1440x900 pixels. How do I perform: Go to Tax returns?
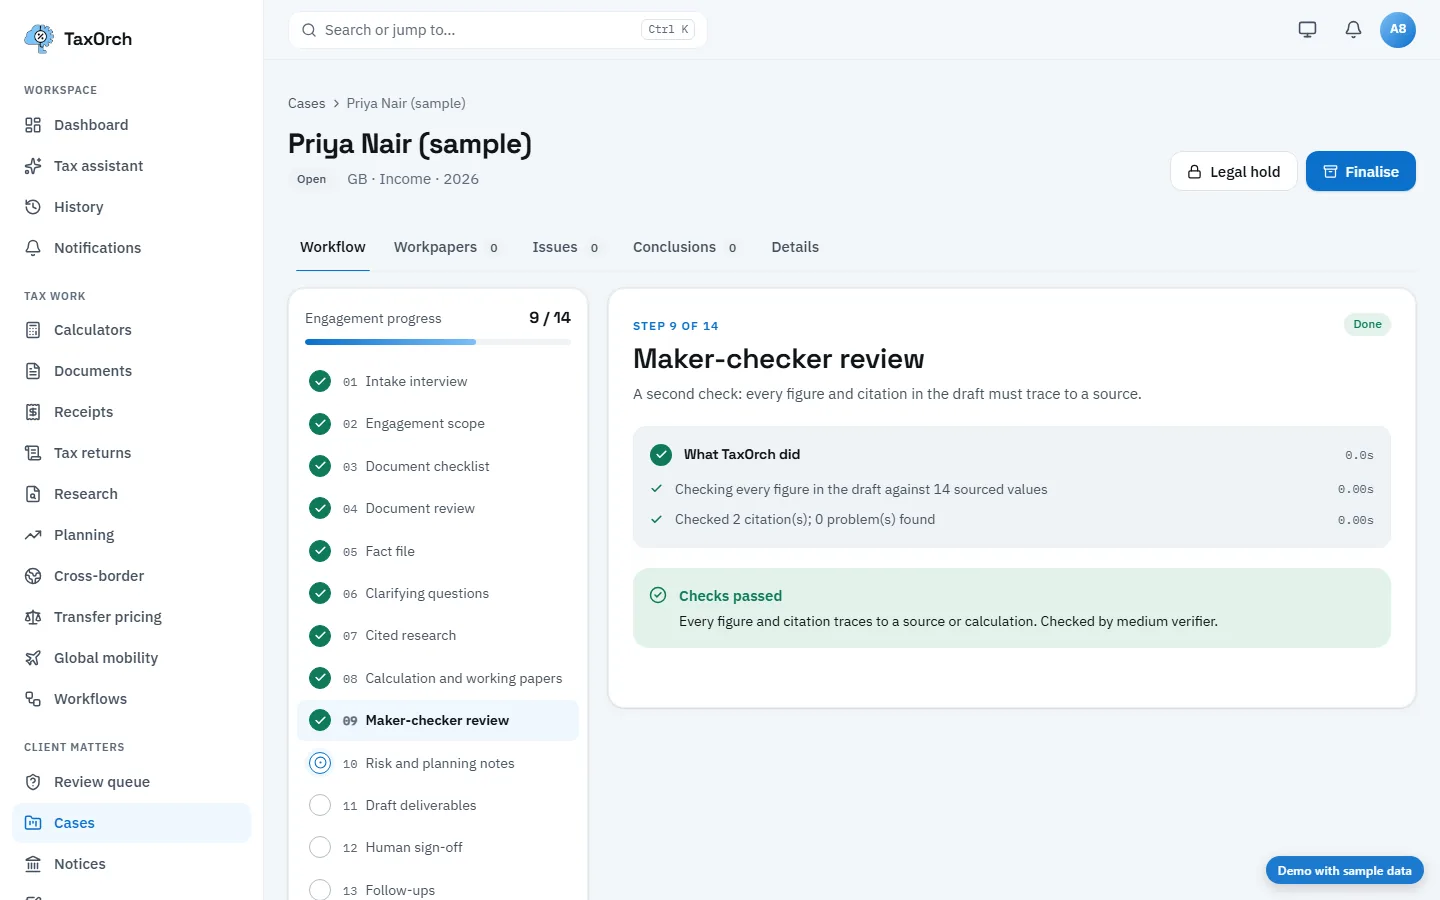click(x=131, y=453)
